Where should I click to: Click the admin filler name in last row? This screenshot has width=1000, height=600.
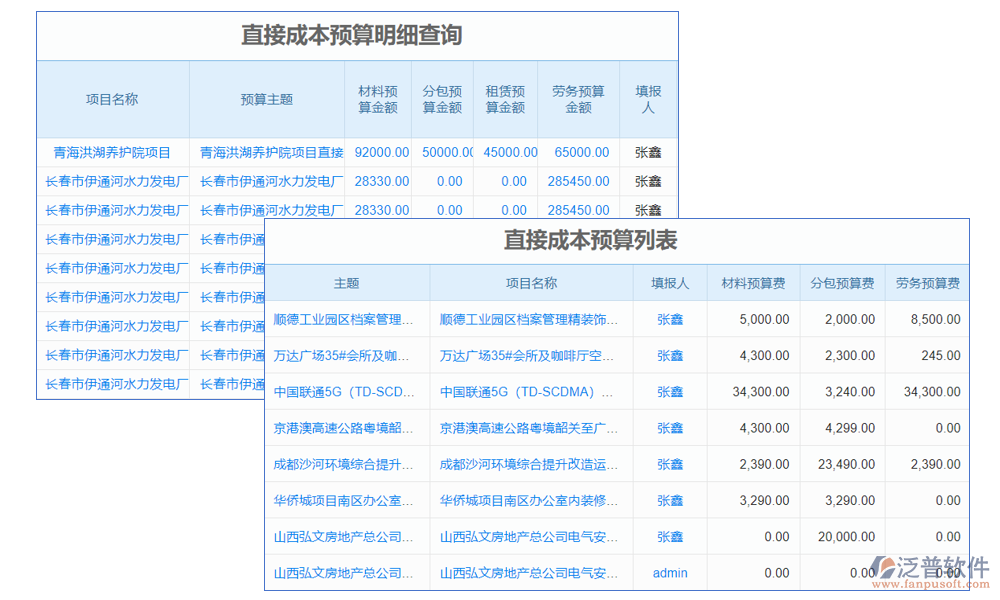coord(669,573)
